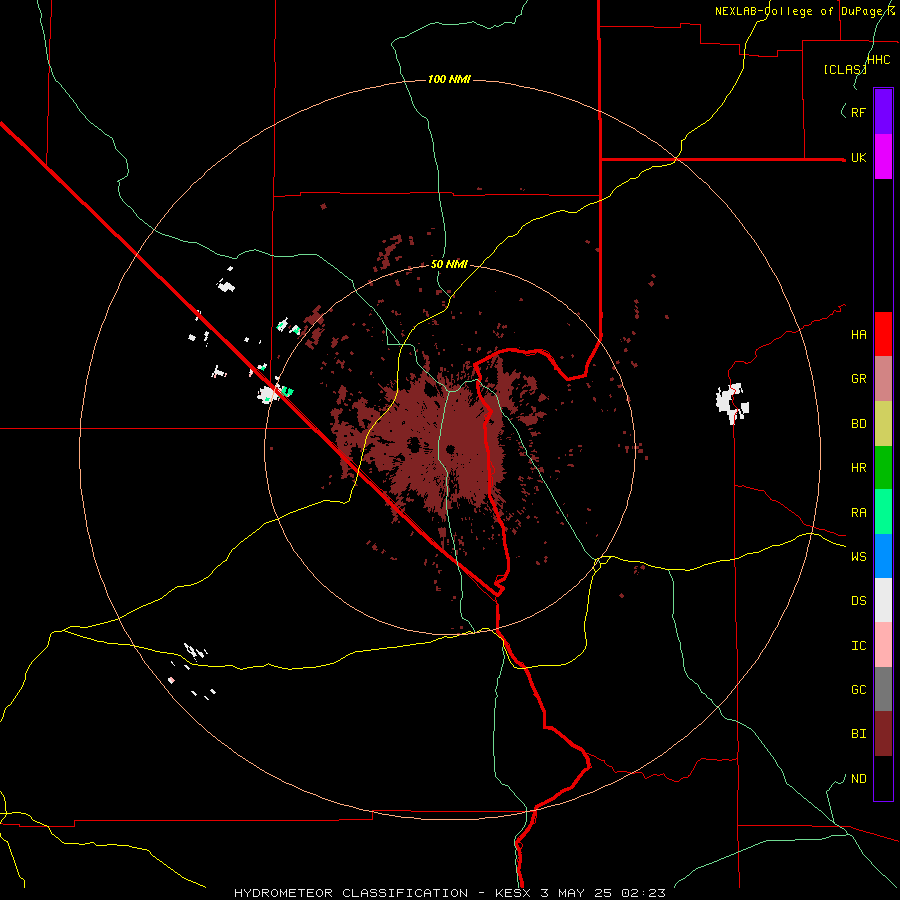The image size is (900, 900).
Task: Click the ND legend label
Action: [x=858, y=779]
